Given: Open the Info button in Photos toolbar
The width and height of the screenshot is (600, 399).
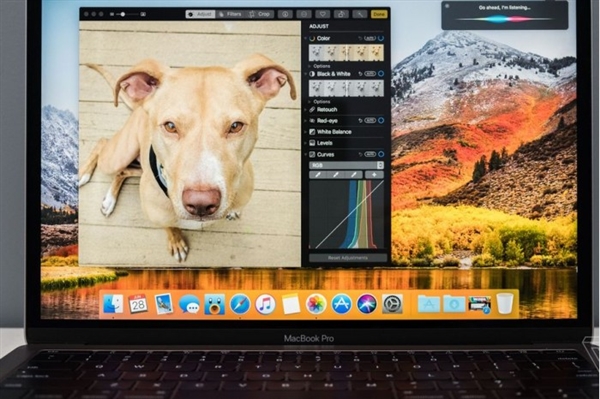Looking at the screenshot, I should [285, 14].
